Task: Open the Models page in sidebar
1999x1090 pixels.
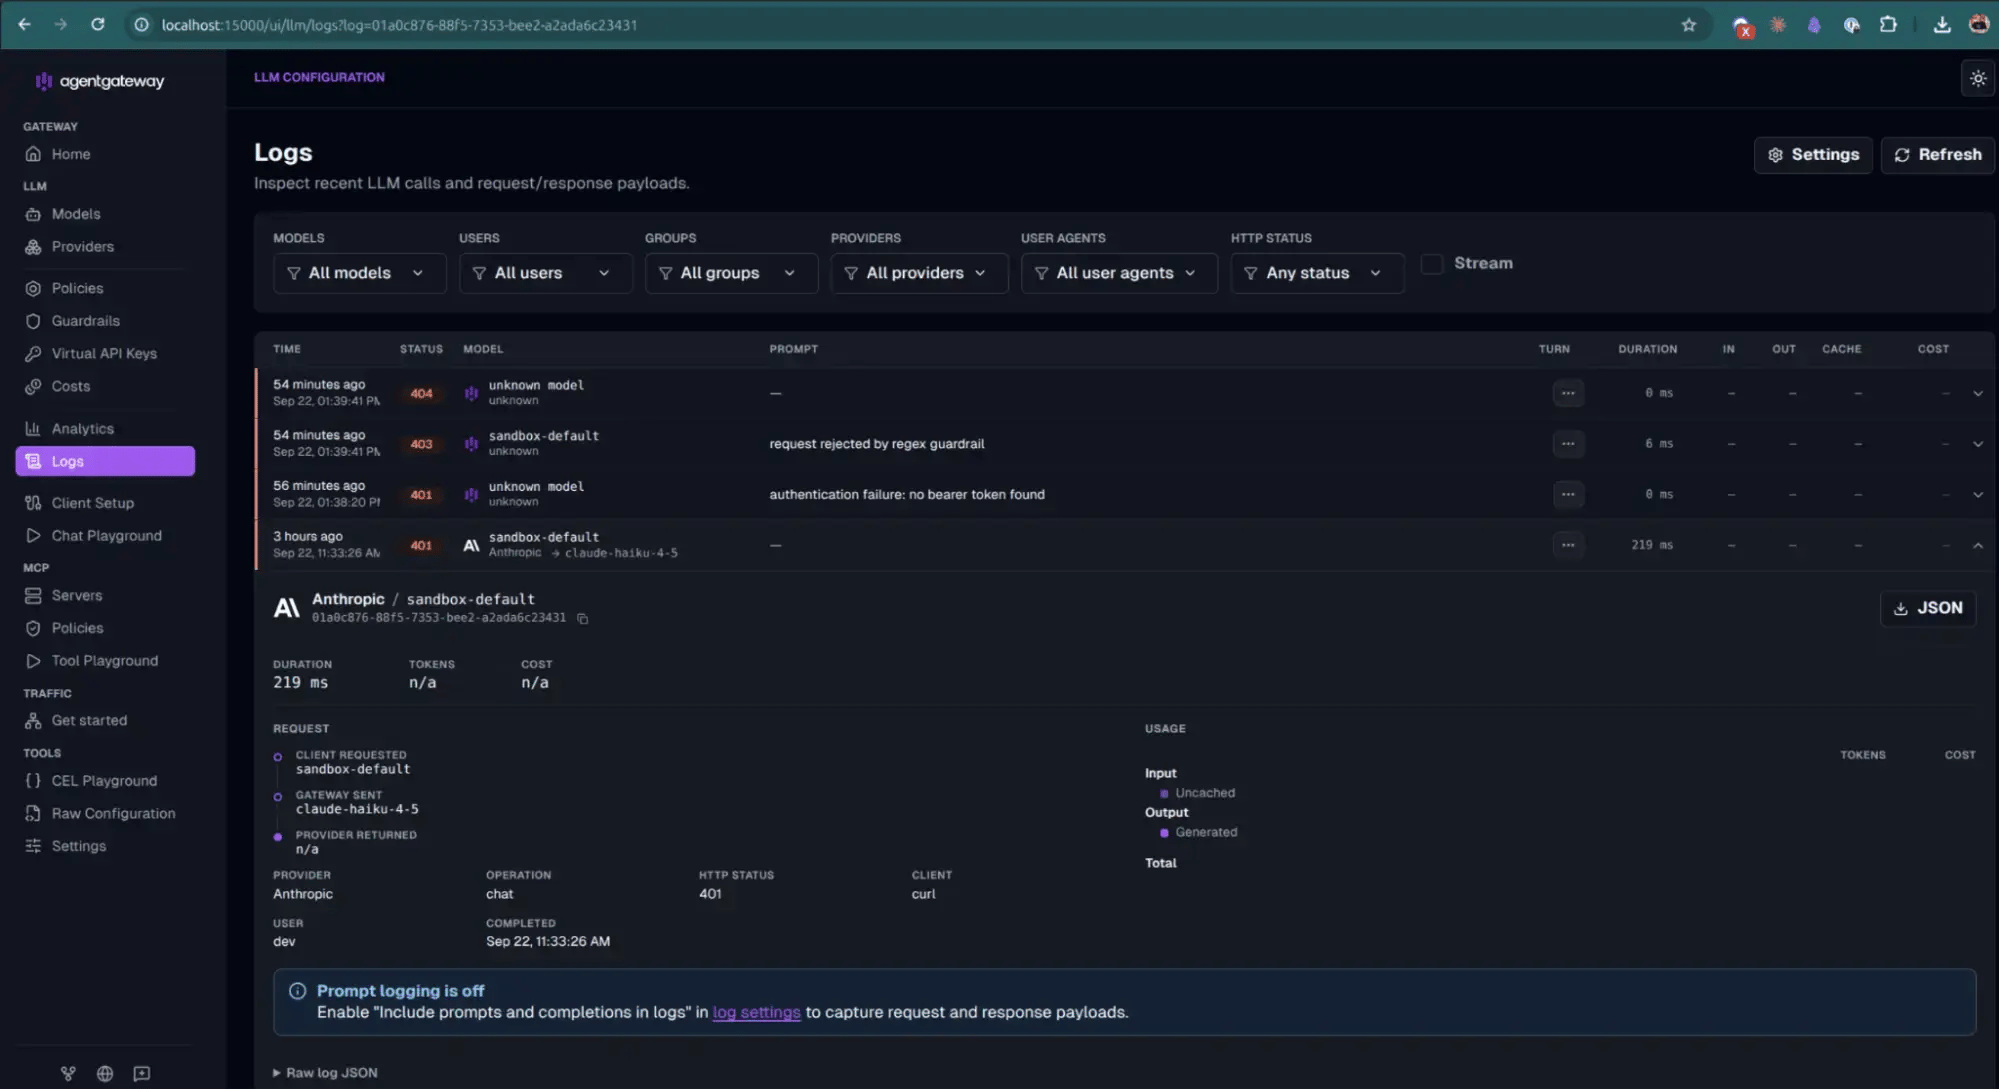Action: point(105,214)
